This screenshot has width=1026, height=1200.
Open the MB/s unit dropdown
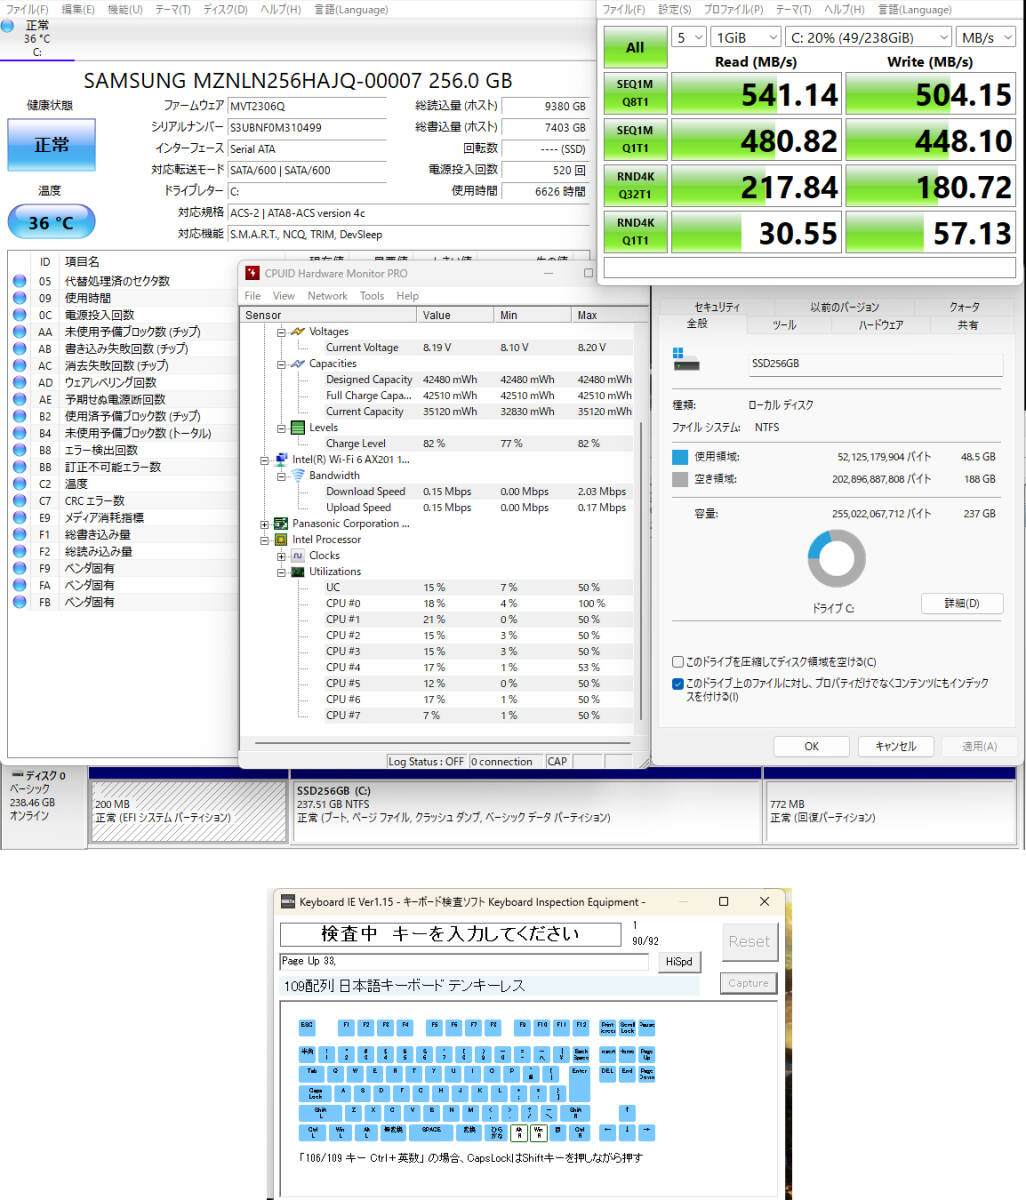(985, 37)
